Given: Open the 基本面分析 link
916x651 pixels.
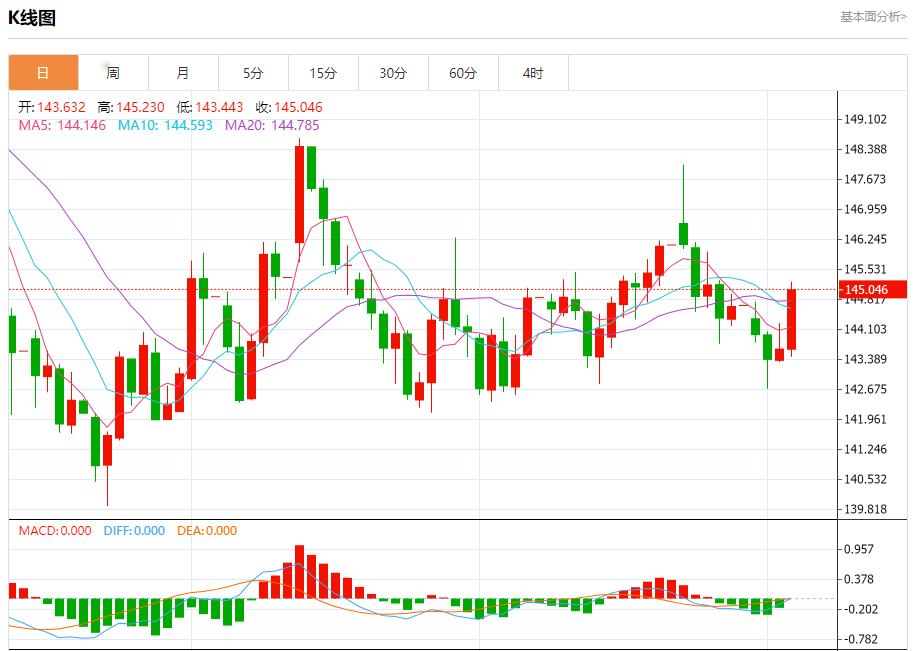Looking at the screenshot, I should [873, 17].
